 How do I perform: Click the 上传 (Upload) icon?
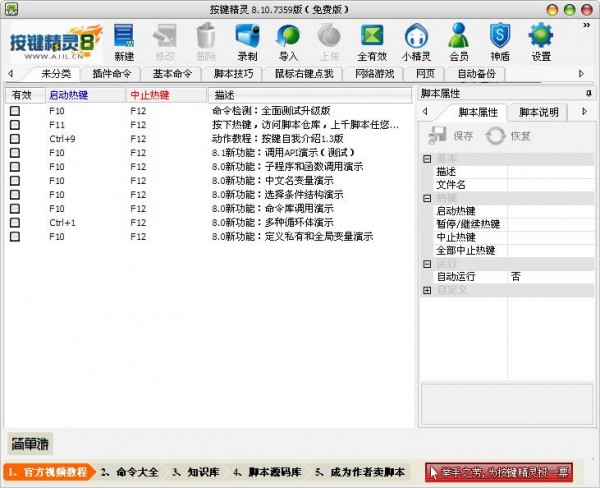coord(329,42)
